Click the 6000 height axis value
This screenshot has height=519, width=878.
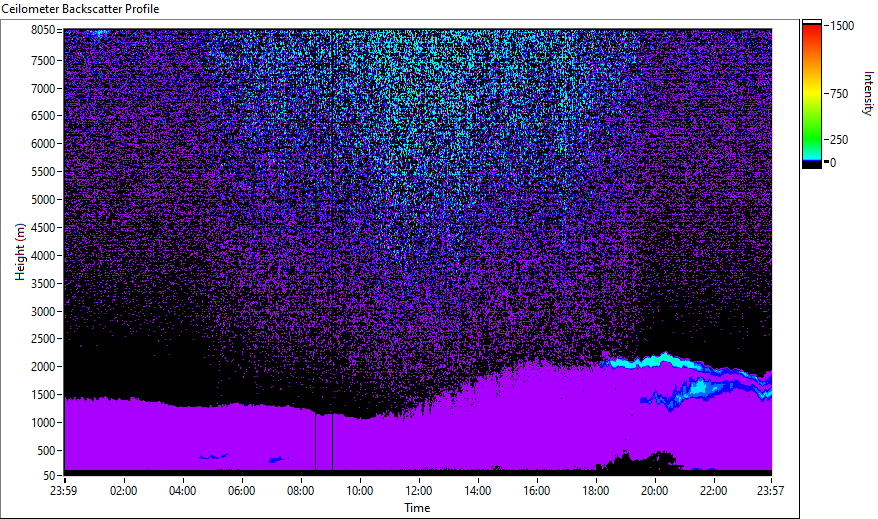[43, 144]
